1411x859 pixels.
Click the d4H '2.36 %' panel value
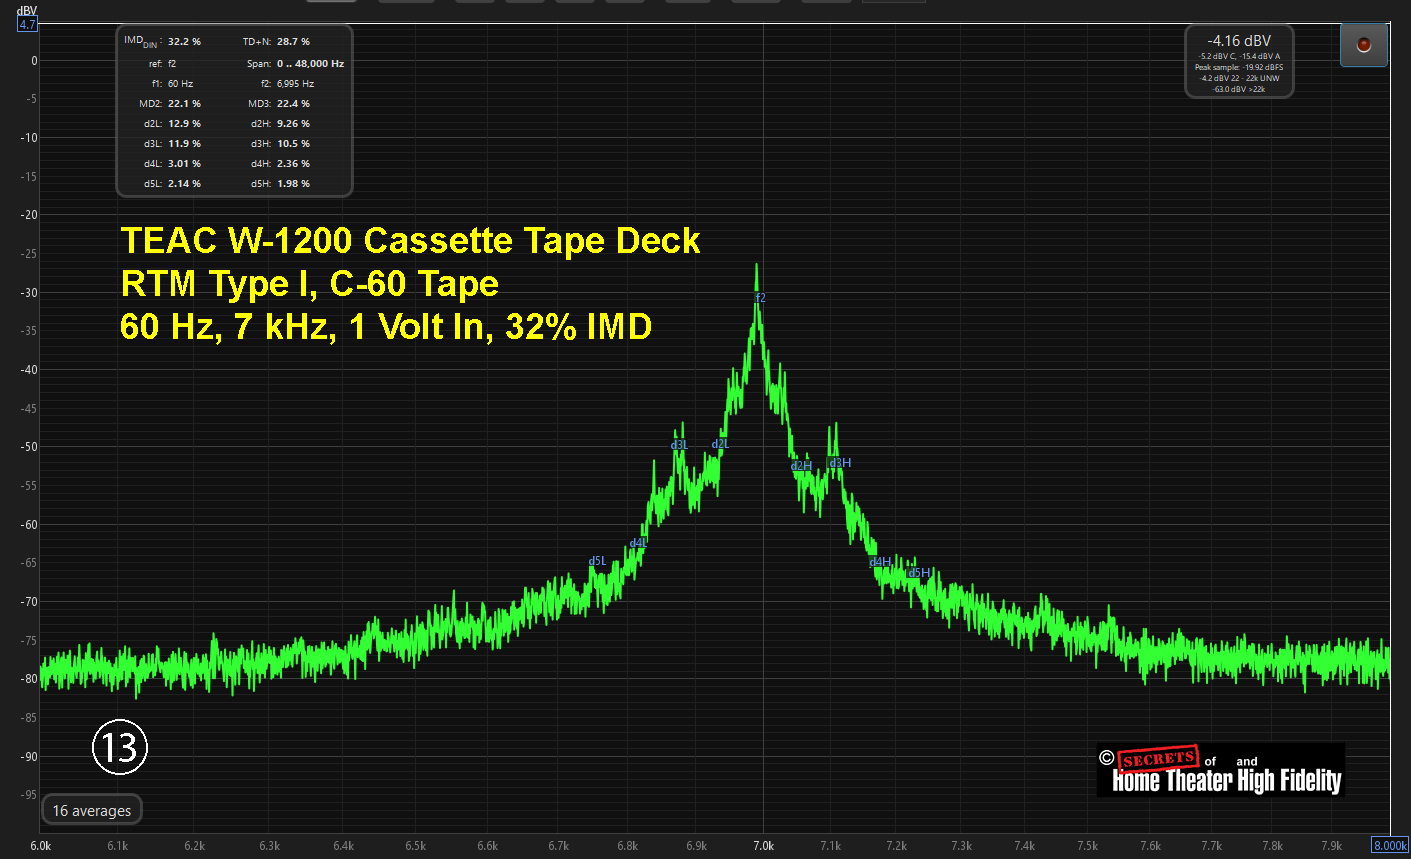293,164
